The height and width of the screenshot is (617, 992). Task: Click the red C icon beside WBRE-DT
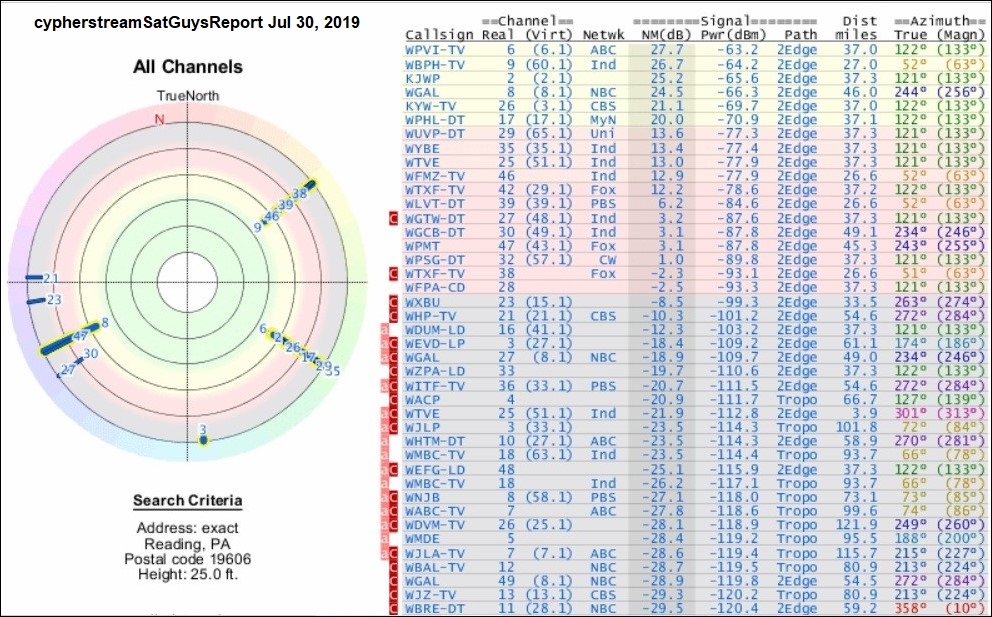tap(393, 609)
